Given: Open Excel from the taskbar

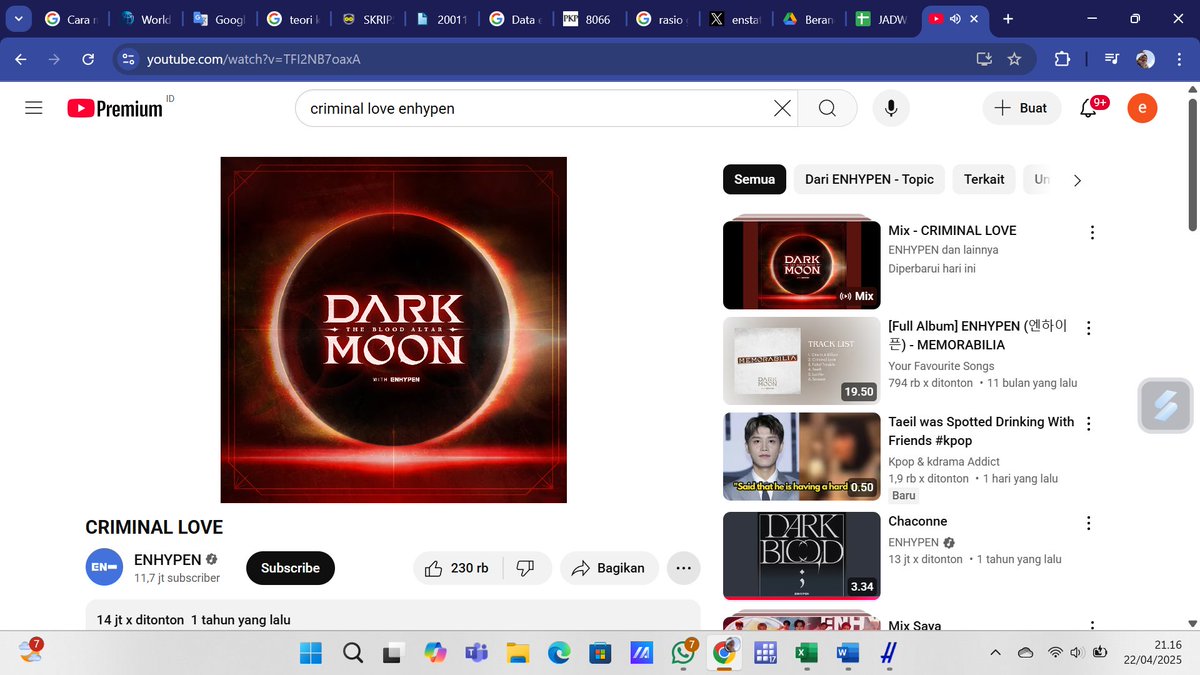Looking at the screenshot, I should click(805, 653).
